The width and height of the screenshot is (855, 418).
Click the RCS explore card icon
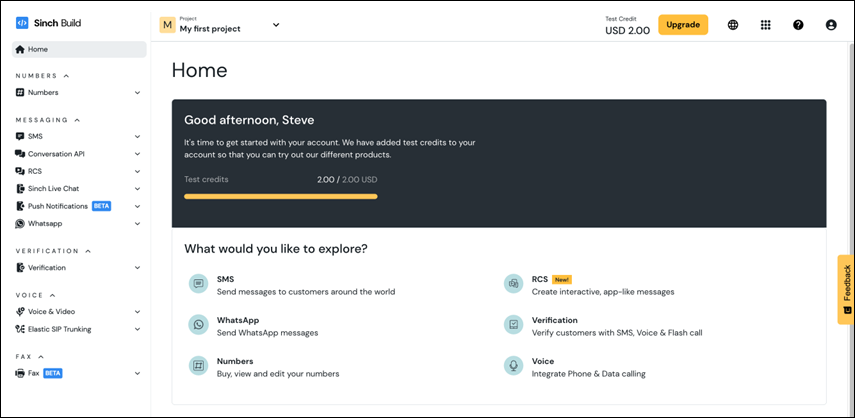(x=513, y=284)
